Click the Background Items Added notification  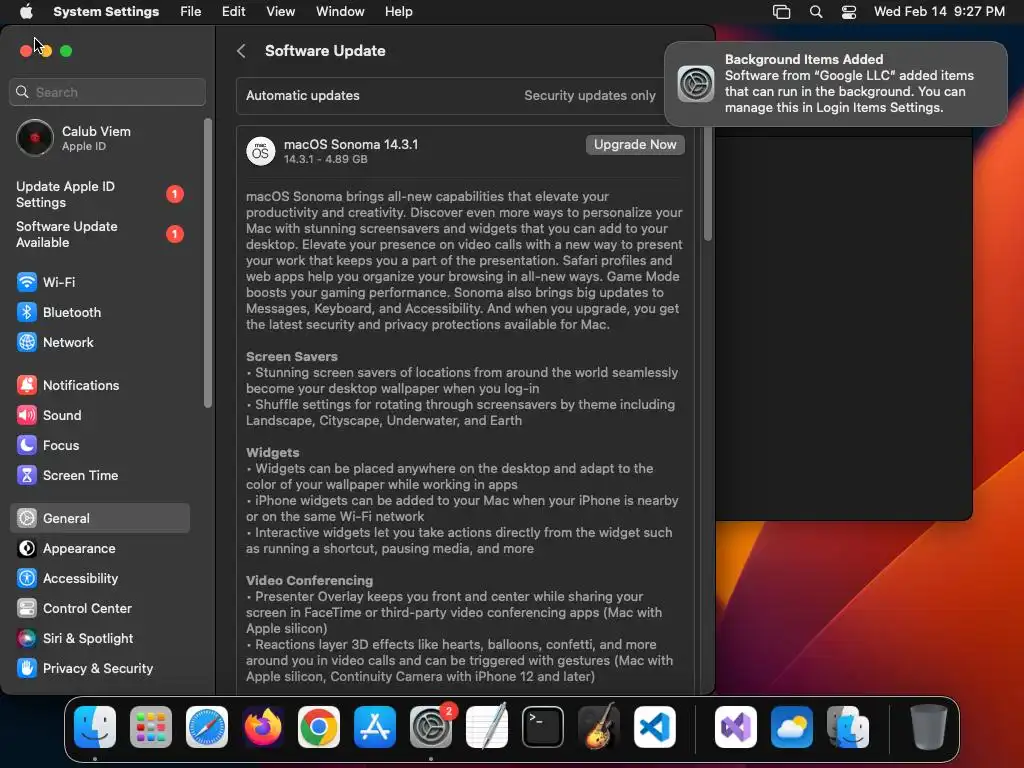(x=836, y=84)
